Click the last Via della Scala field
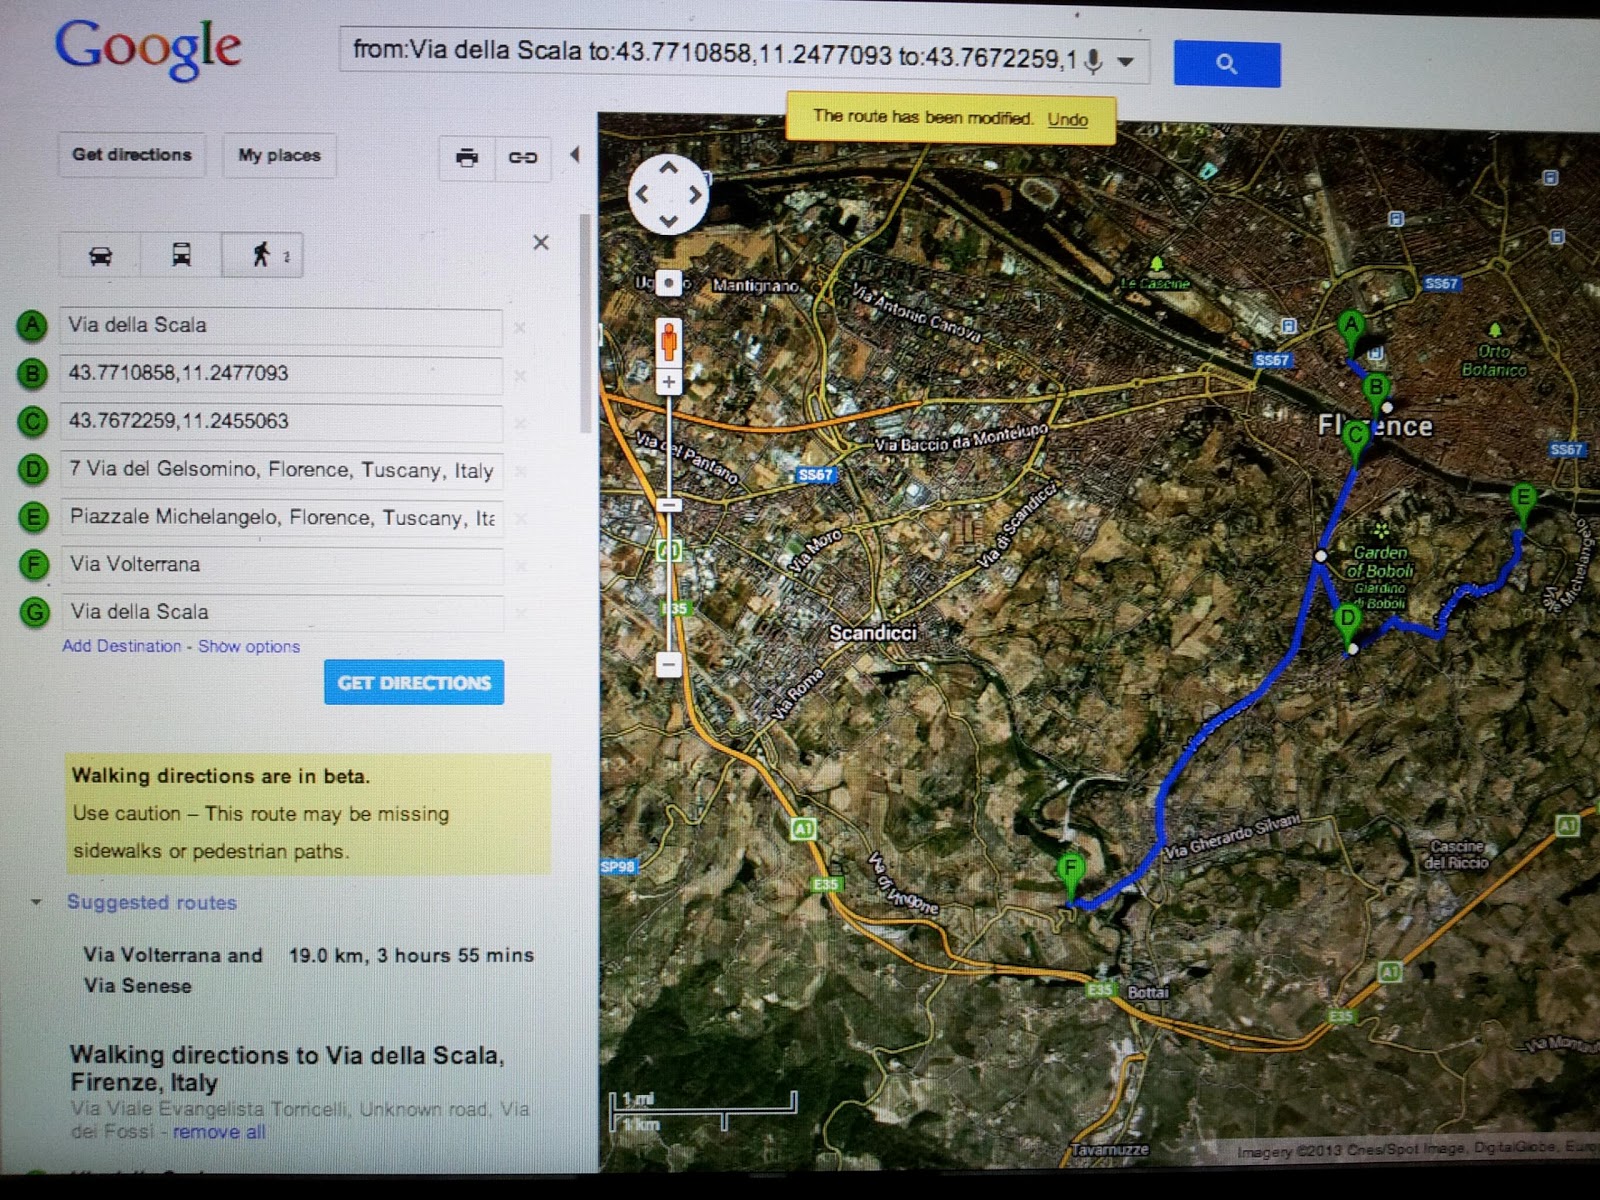 point(282,612)
